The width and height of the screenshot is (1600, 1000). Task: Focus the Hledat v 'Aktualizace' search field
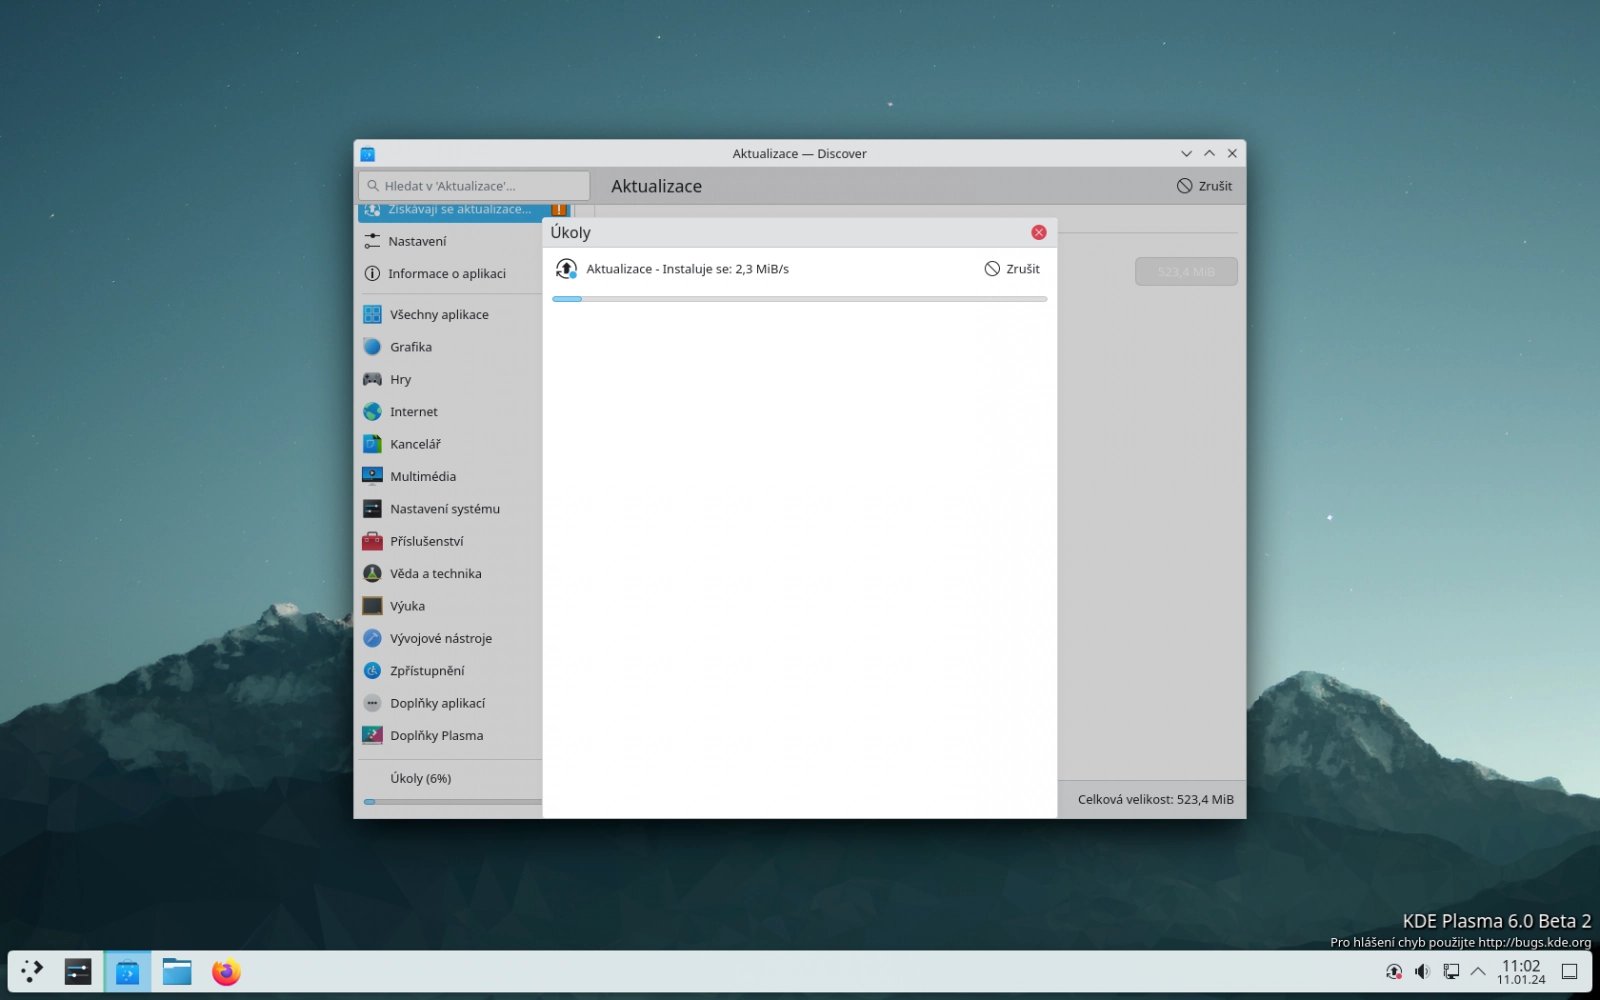474,186
